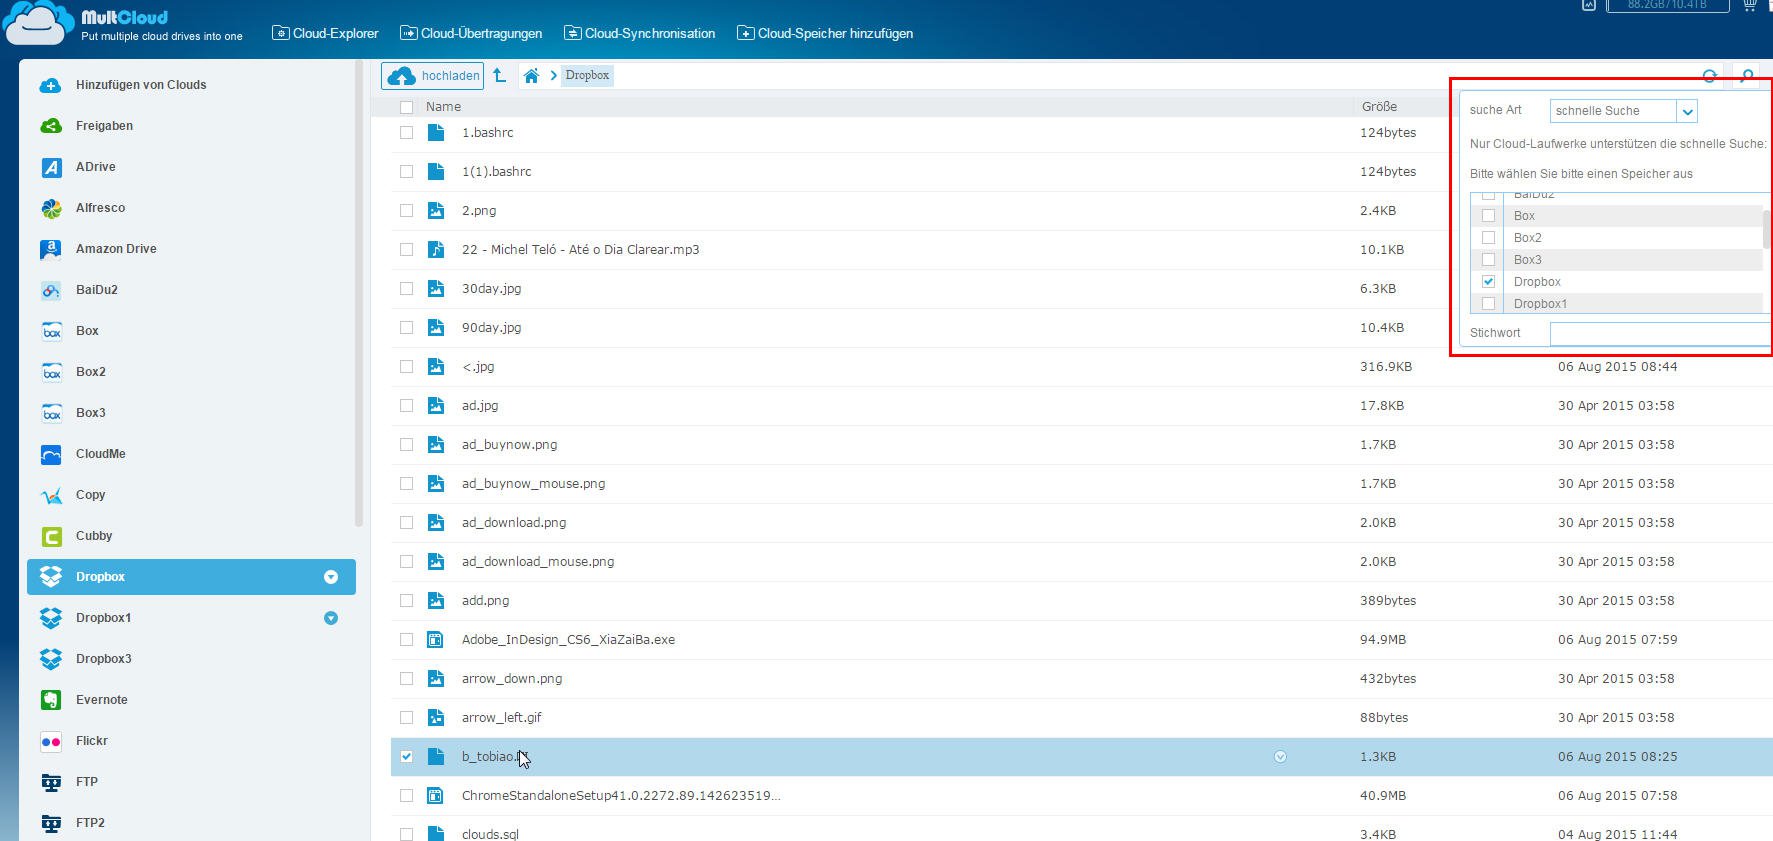
Task: Open 22 - Michel Teló mp3 file
Action: 580,249
